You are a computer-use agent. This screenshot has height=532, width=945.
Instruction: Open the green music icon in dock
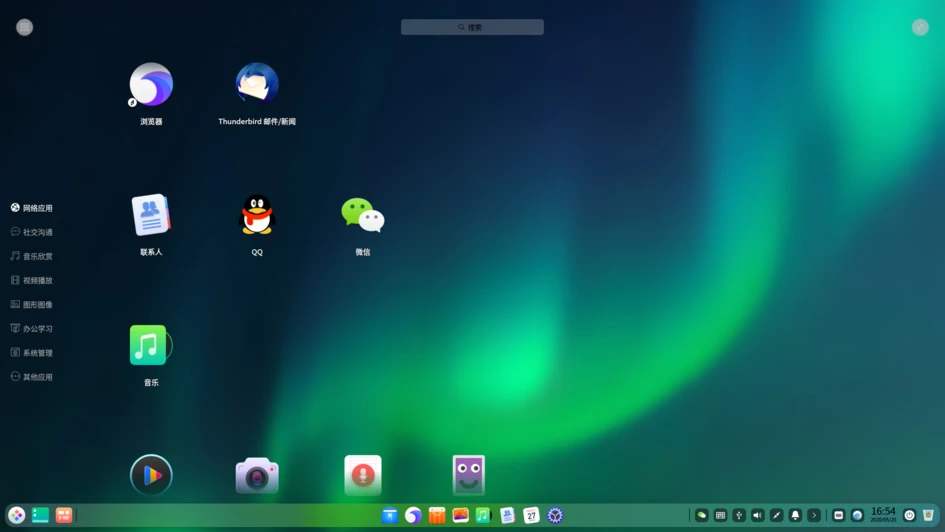483,516
